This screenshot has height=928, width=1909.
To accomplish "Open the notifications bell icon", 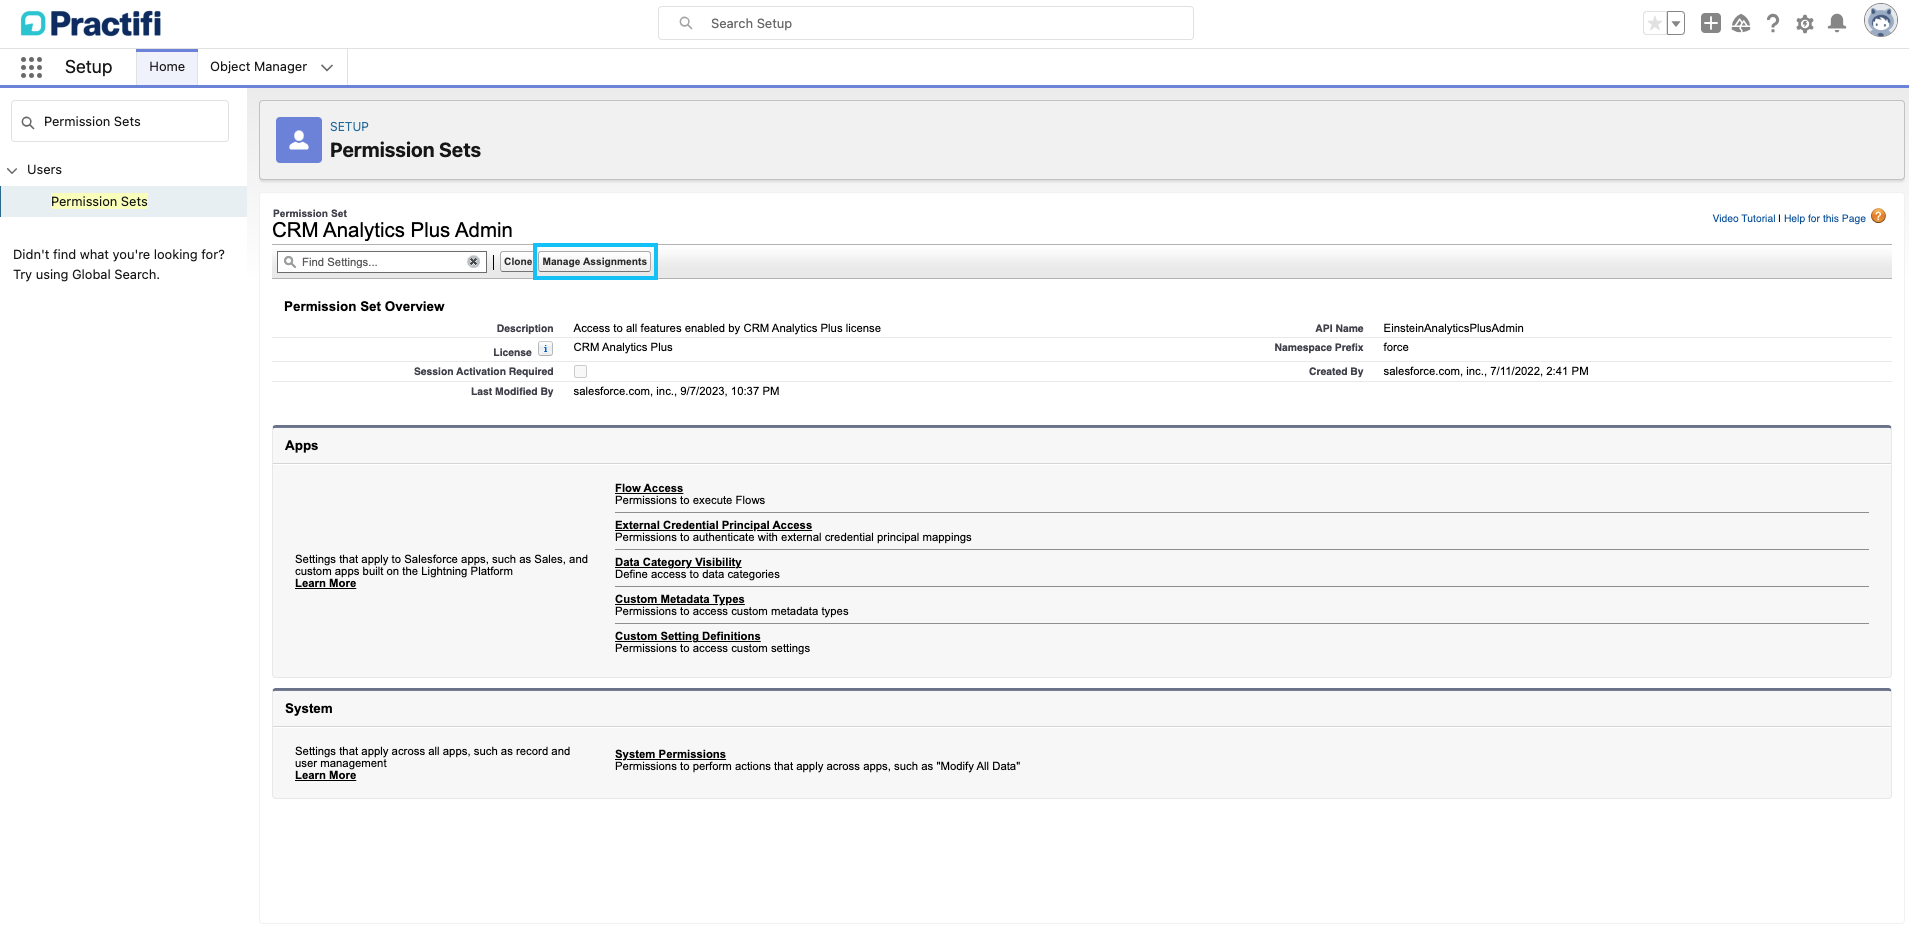I will tap(1837, 23).
